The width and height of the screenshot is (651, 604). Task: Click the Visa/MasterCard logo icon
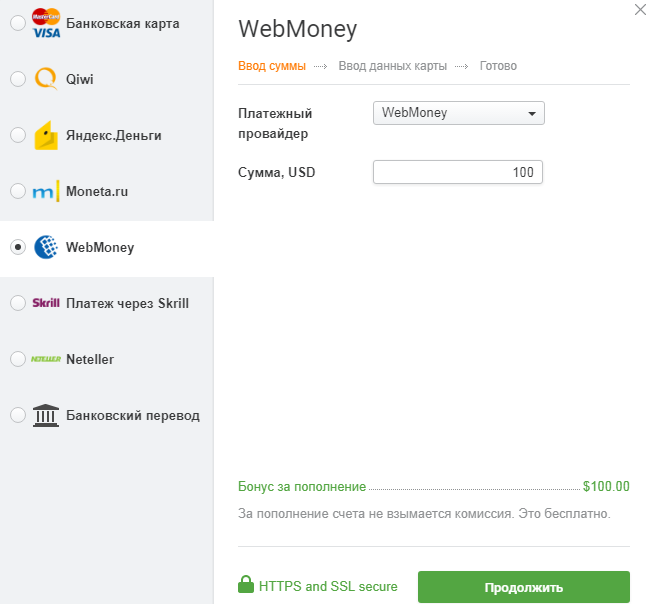pyautogui.click(x=46, y=23)
